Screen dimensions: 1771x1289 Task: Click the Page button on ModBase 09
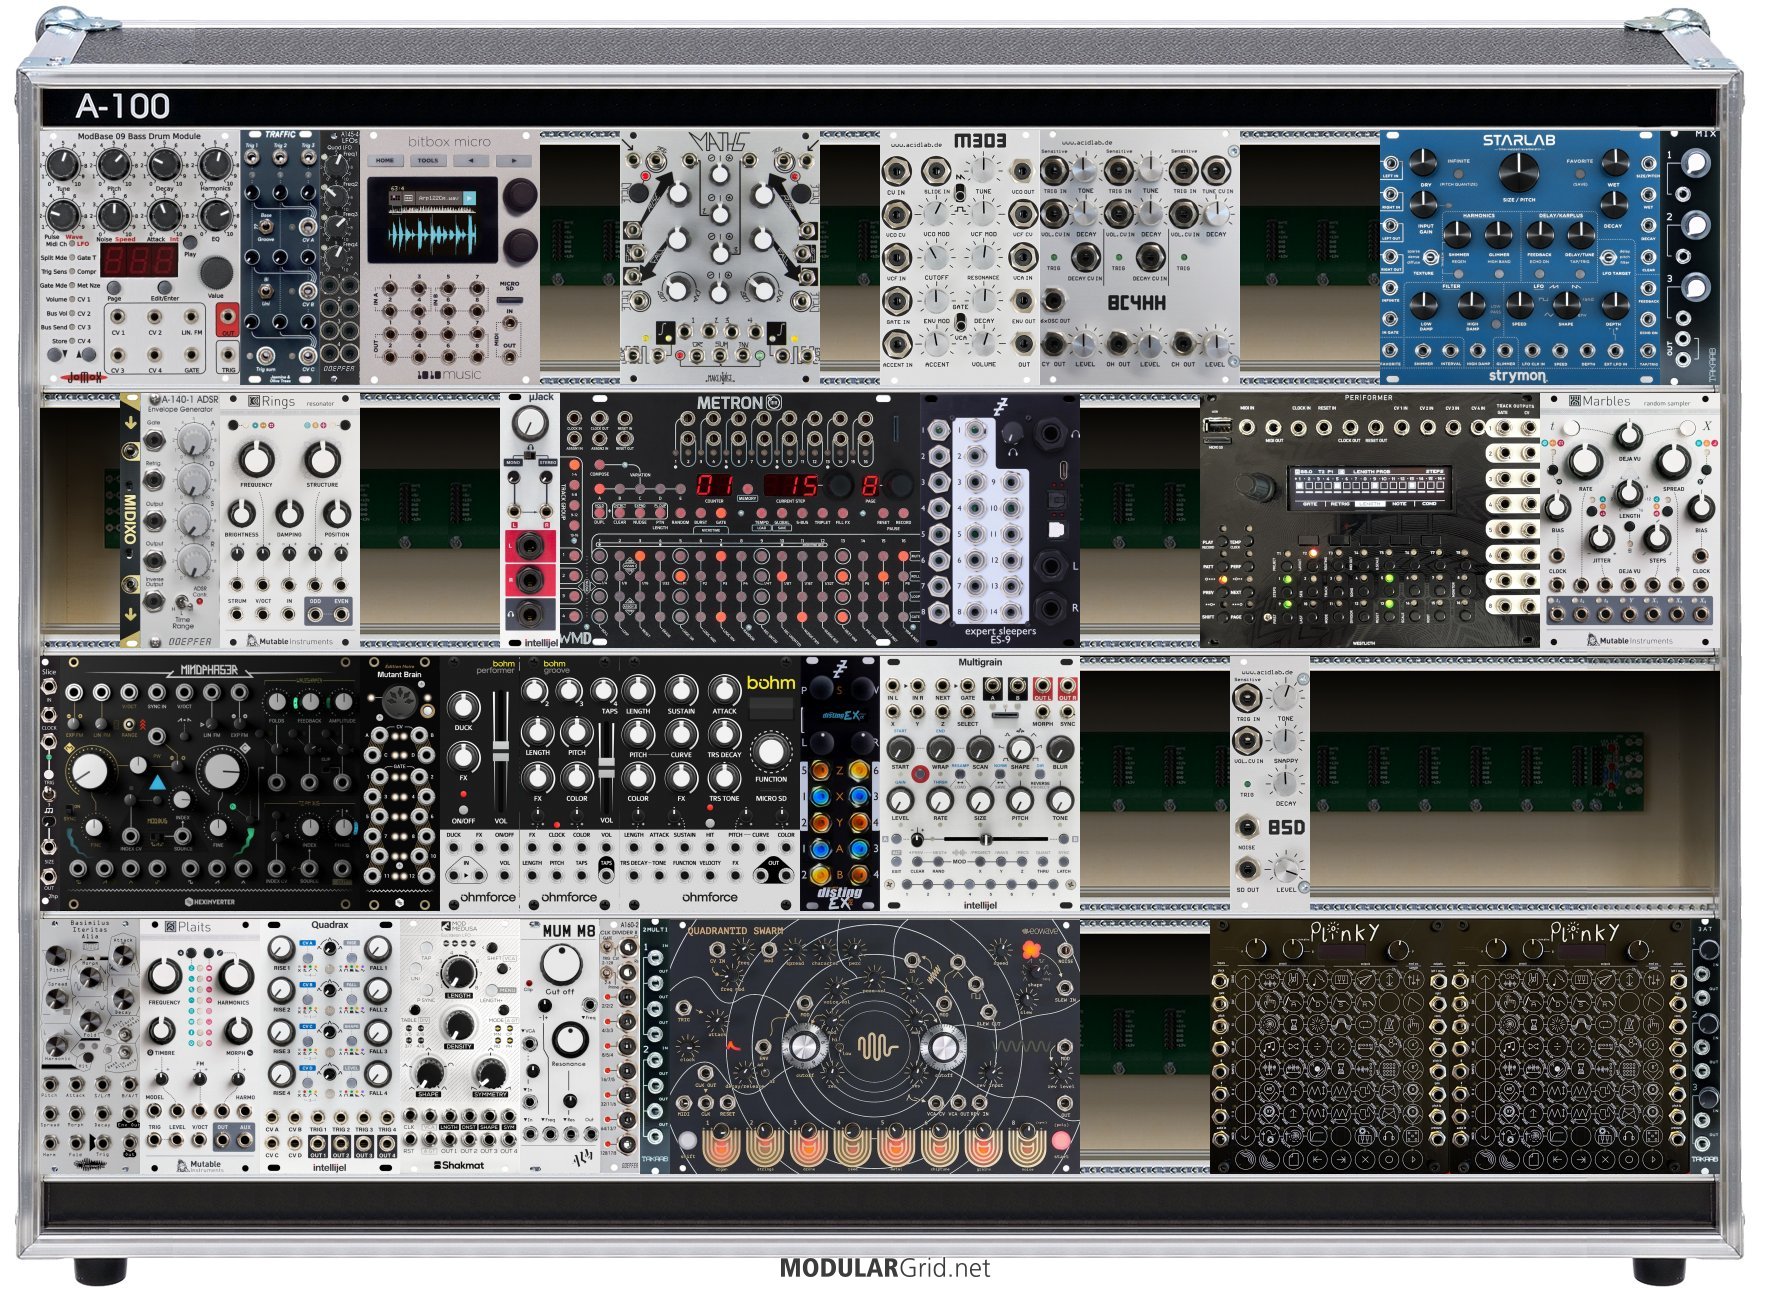[115, 288]
